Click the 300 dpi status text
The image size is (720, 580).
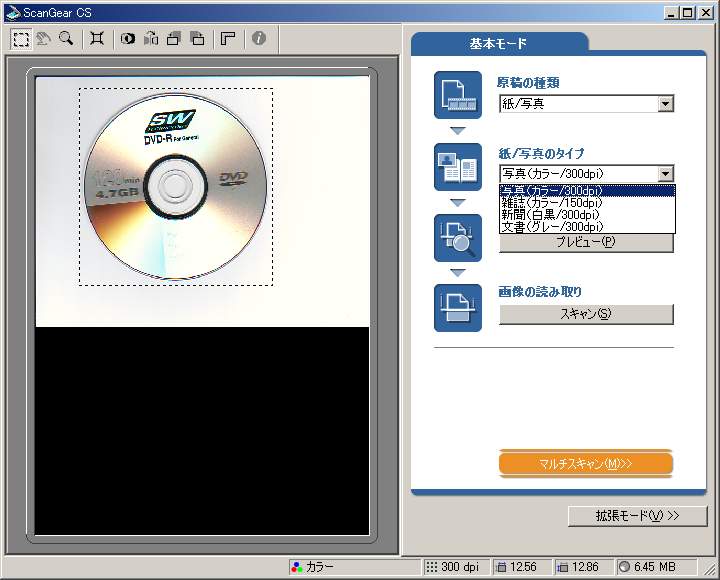460,568
